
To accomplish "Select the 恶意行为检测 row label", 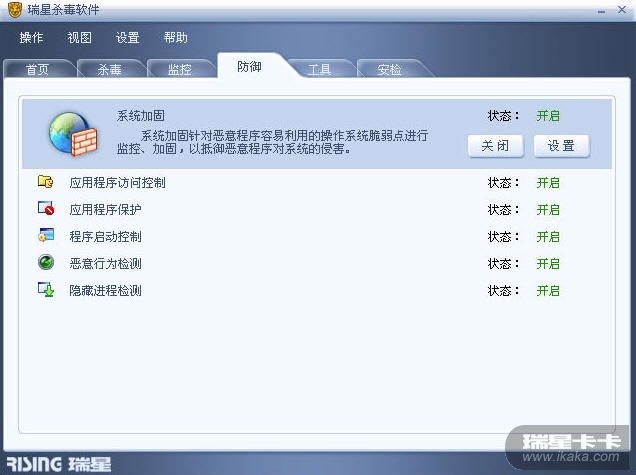I will coord(105,264).
